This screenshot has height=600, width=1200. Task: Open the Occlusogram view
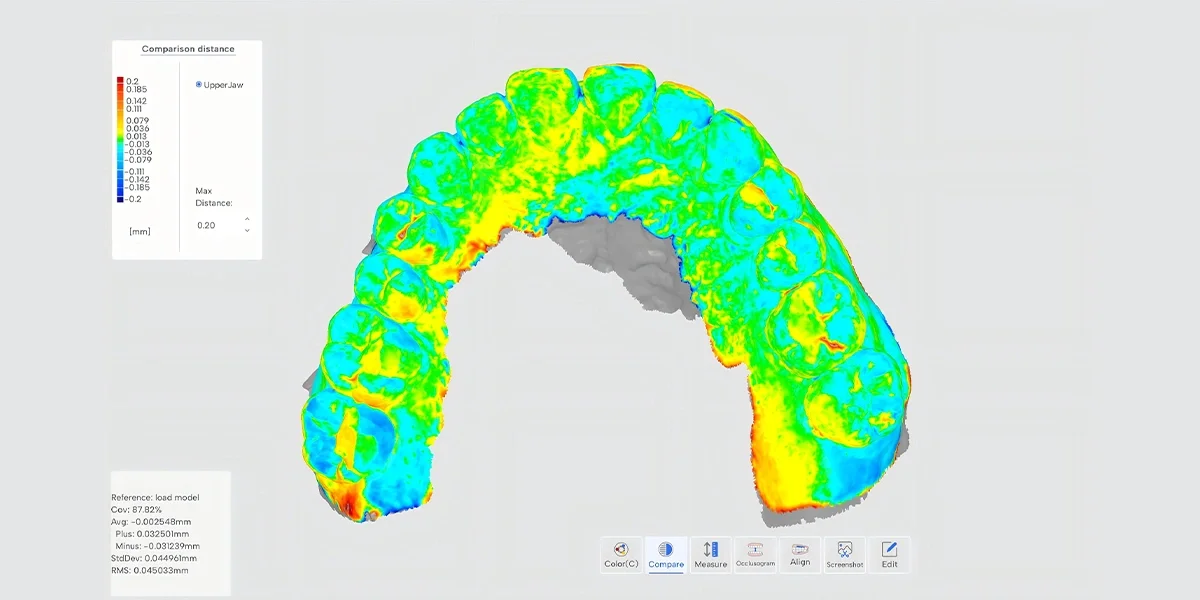[755, 554]
